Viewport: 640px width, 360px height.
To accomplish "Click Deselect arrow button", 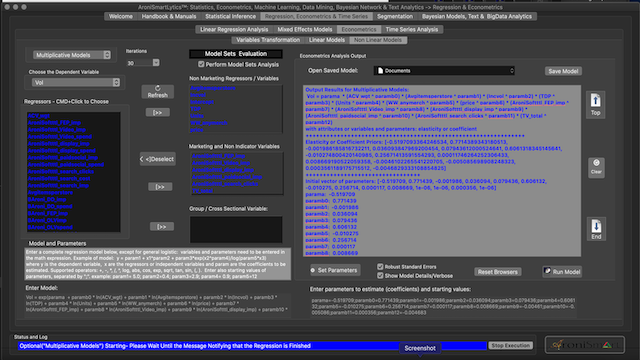I will click(158, 159).
